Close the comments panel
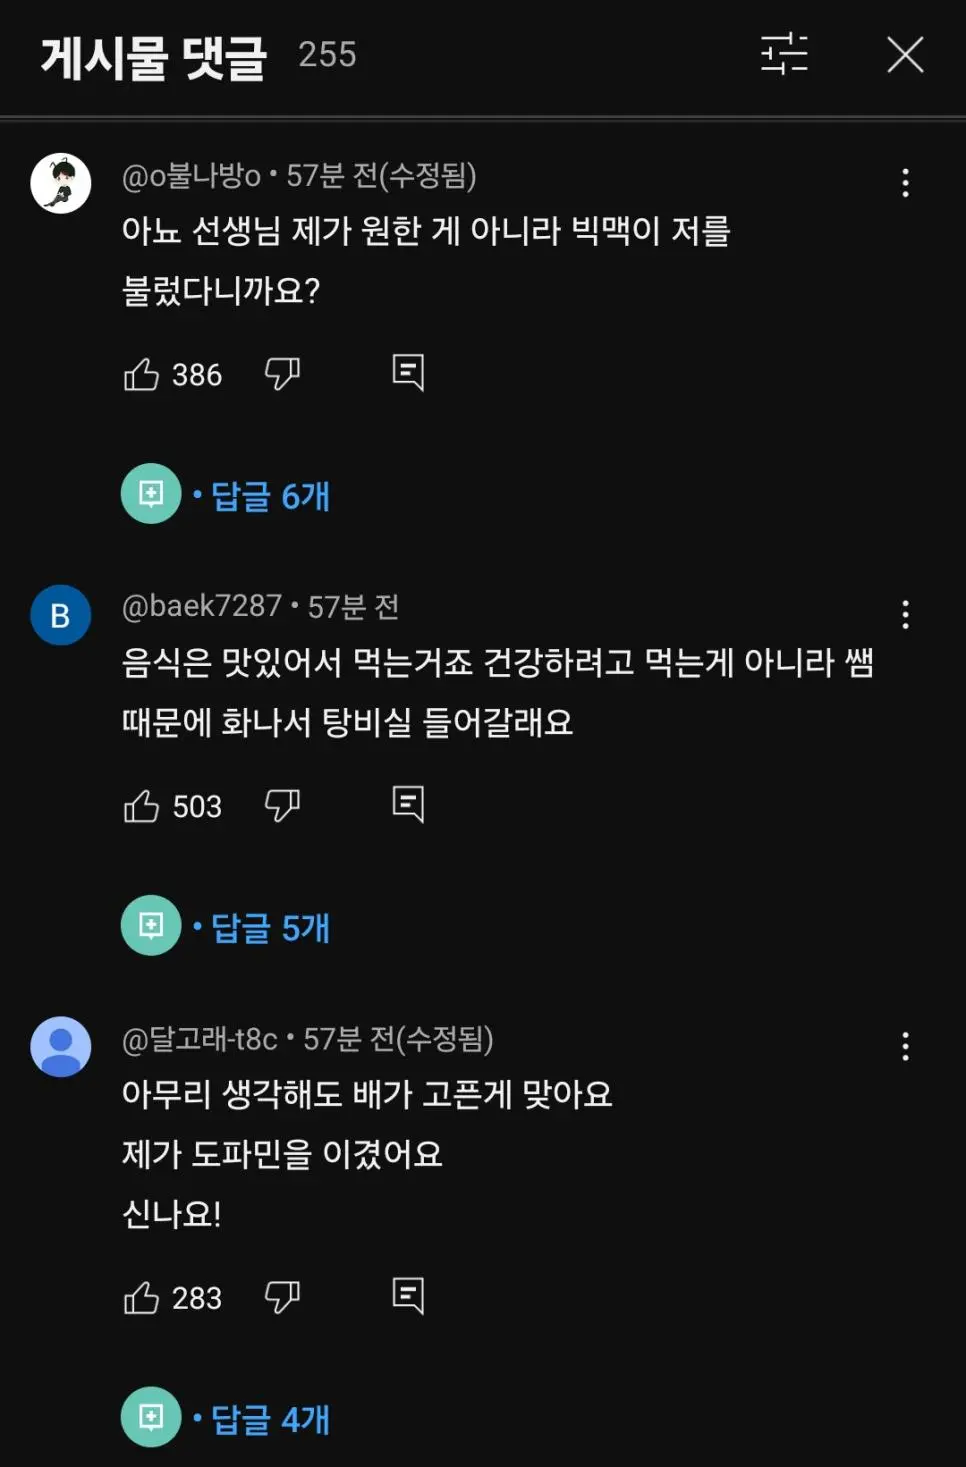This screenshot has width=966, height=1467. pyautogui.click(x=905, y=55)
